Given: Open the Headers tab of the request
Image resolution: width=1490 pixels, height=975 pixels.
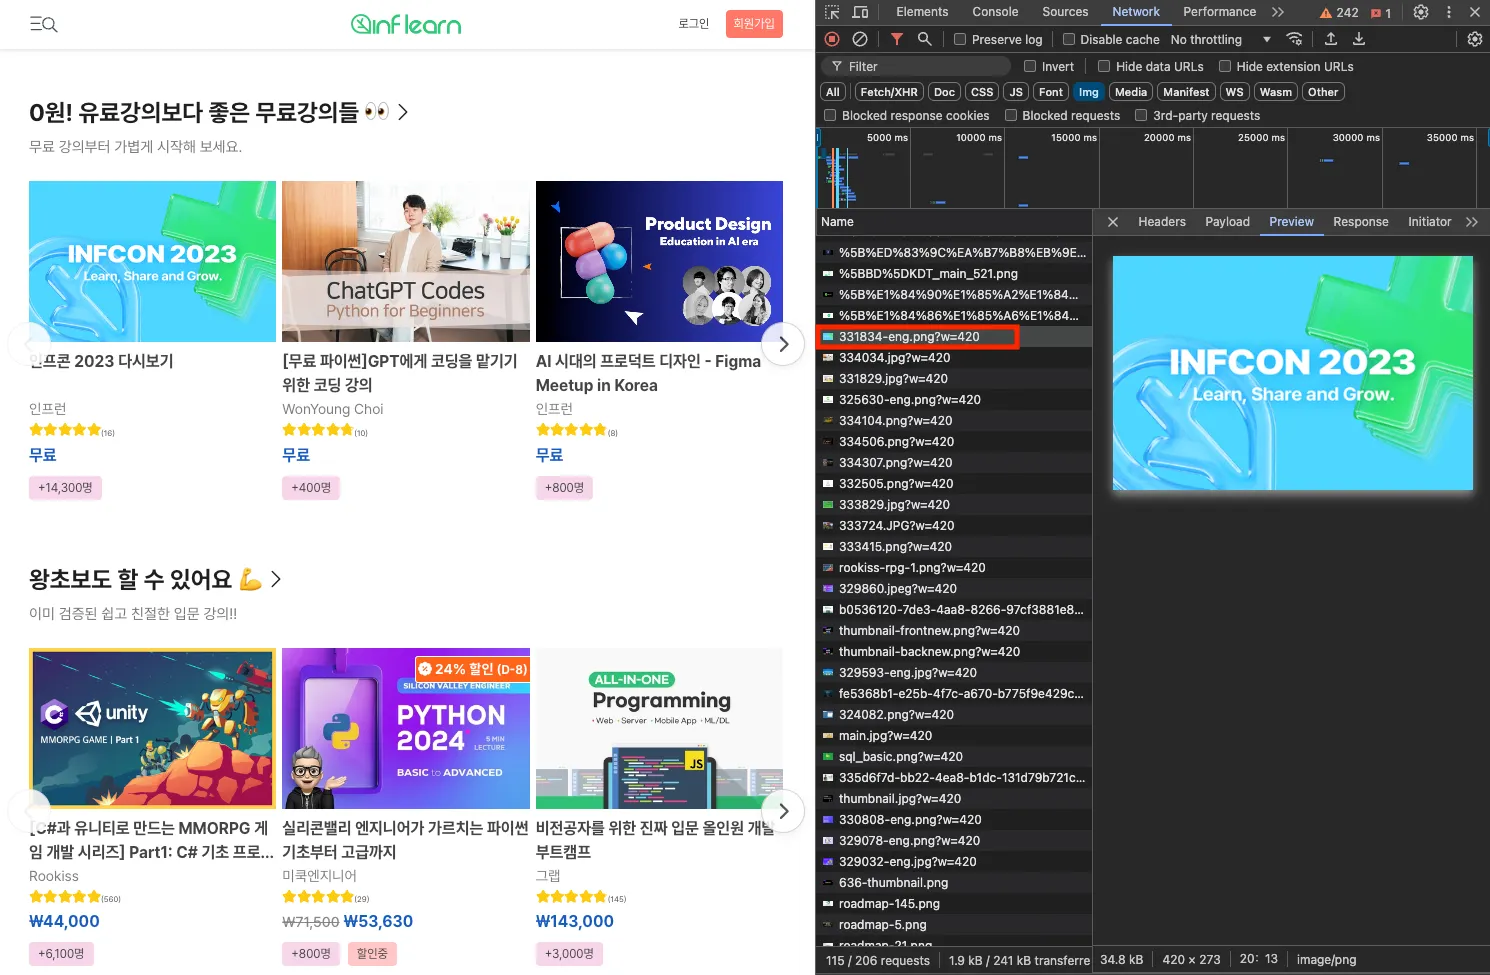Looking at the screenshot, I should (1162, 222).
